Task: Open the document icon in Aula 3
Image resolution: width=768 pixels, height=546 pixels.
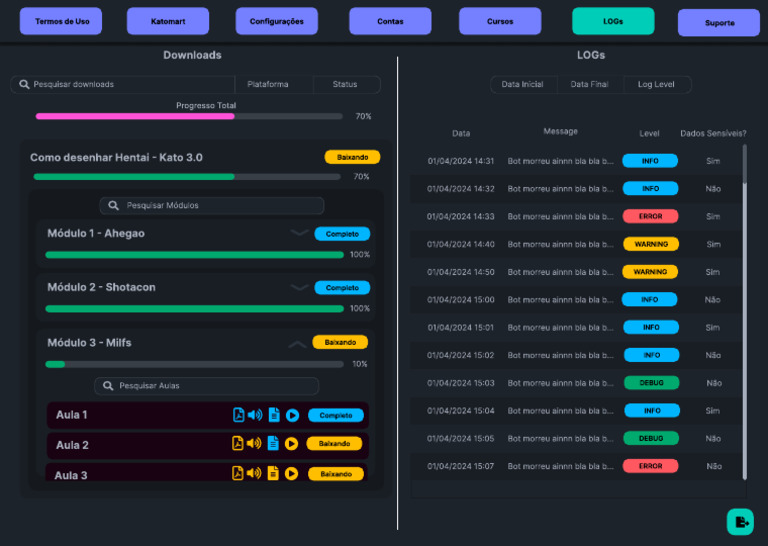Action: point(273,473)
